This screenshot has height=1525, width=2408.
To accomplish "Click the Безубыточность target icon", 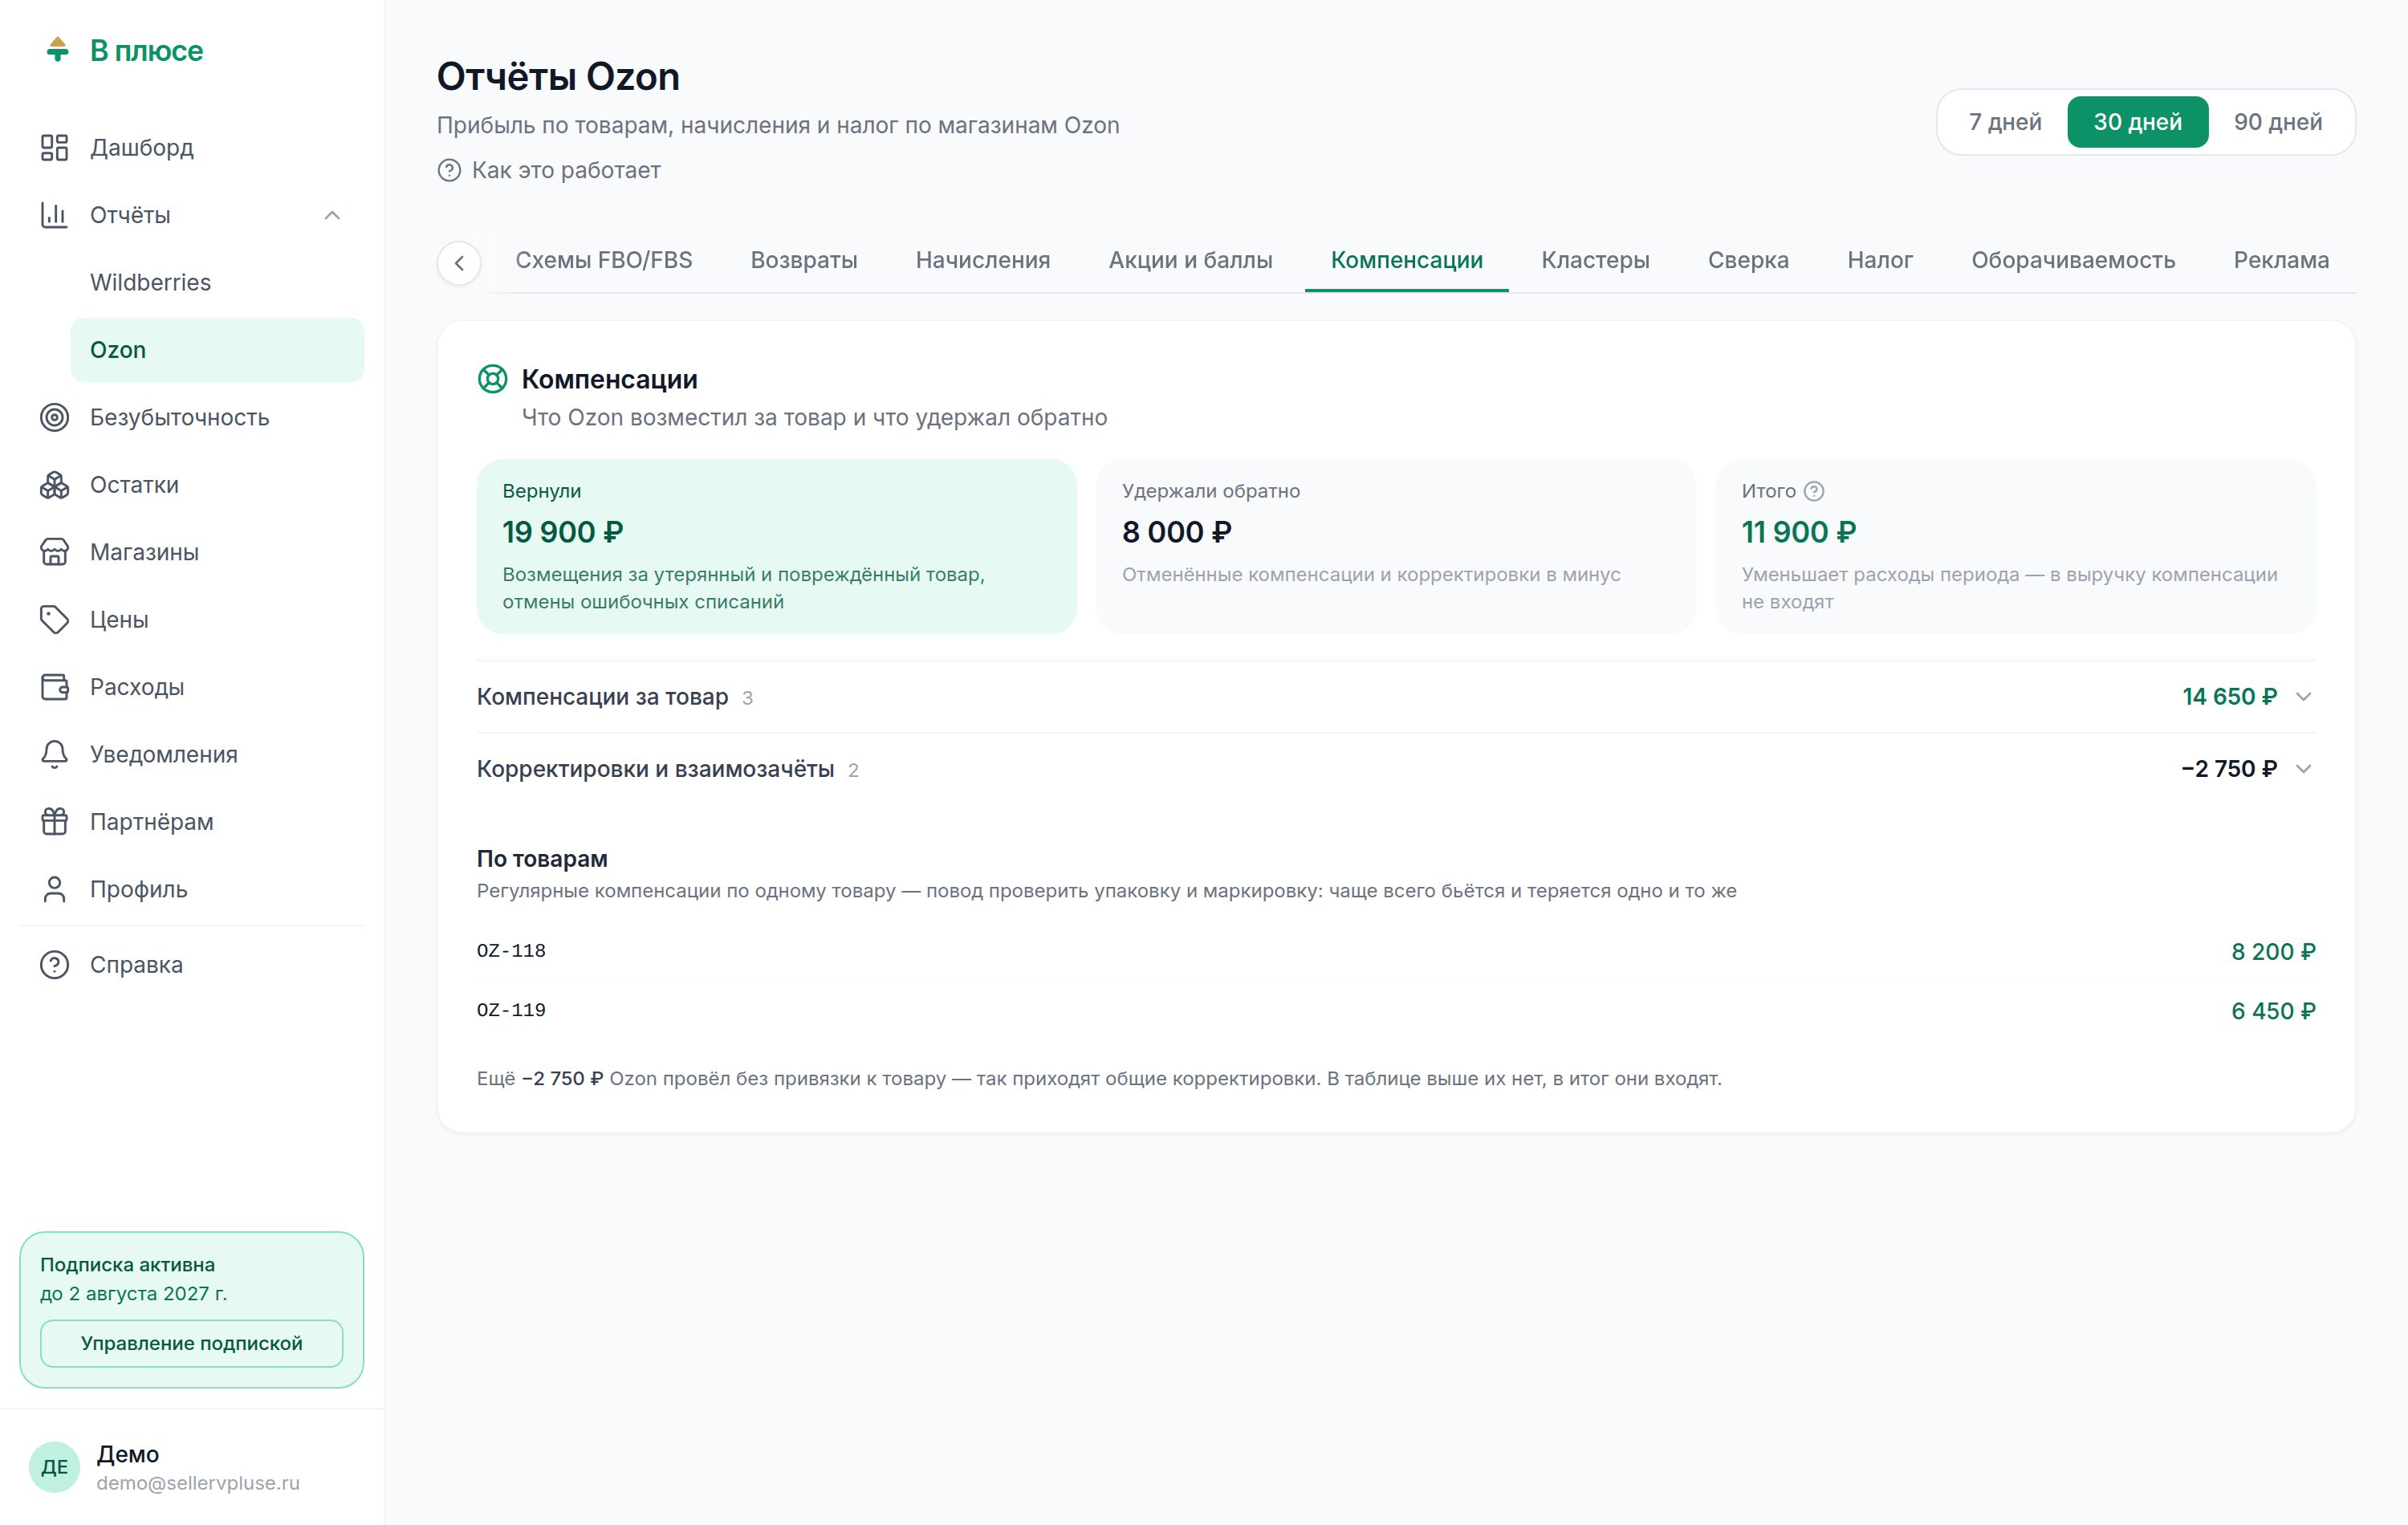I will click(x=54, y=417).
